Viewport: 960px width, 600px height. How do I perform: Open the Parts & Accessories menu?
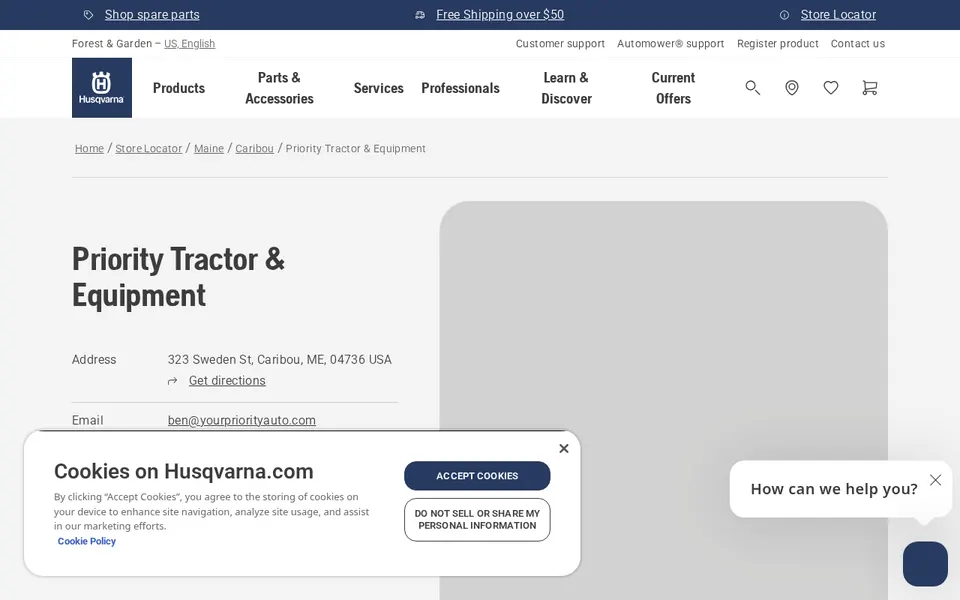[x=279, y=88]
